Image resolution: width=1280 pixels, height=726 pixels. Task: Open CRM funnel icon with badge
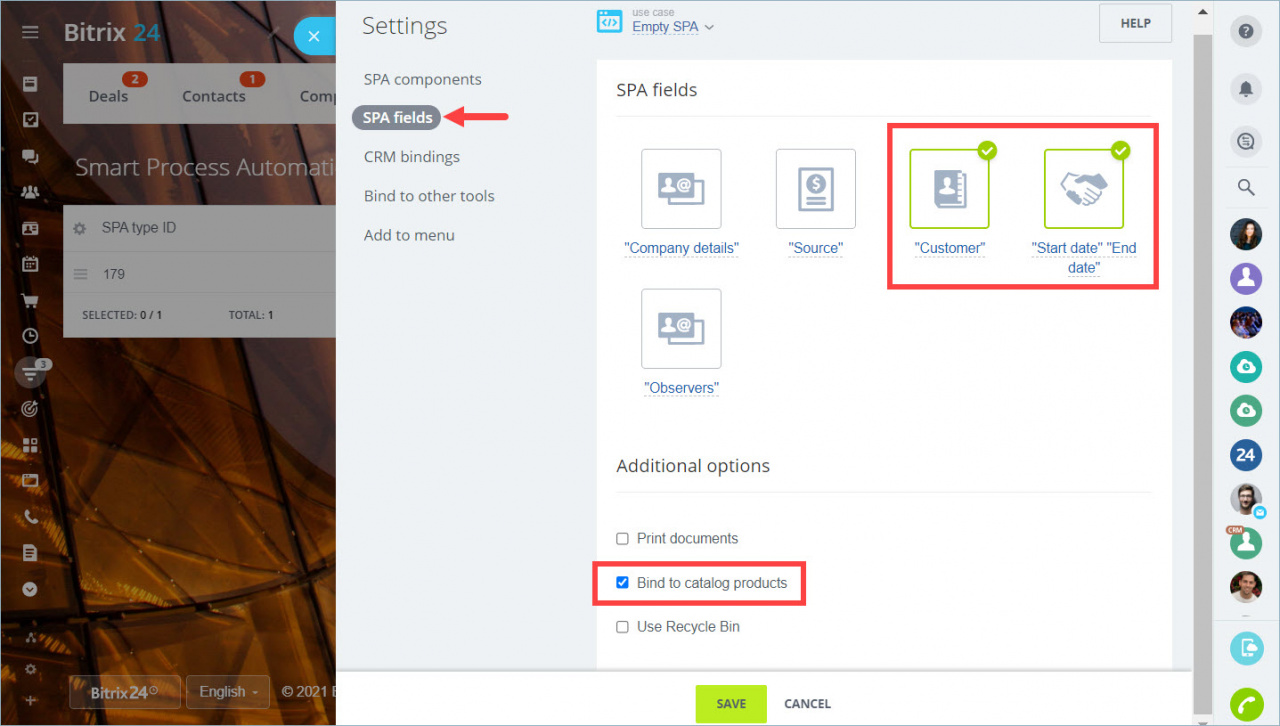(x=30, y=372)
